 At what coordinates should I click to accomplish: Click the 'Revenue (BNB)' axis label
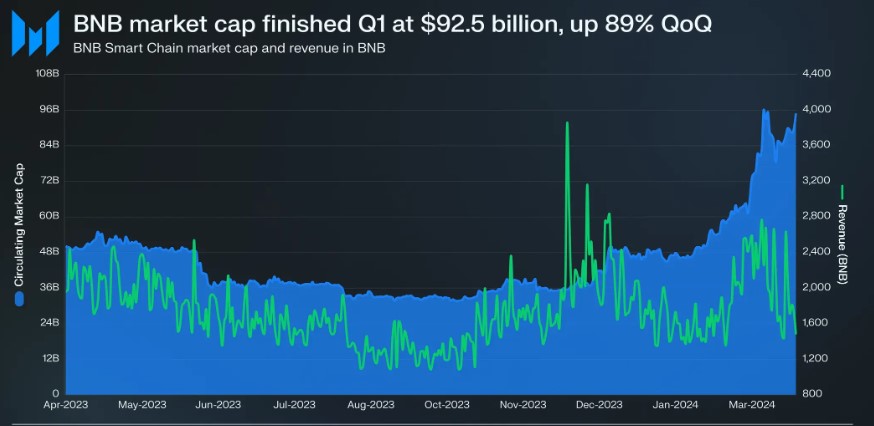[842, 245]
